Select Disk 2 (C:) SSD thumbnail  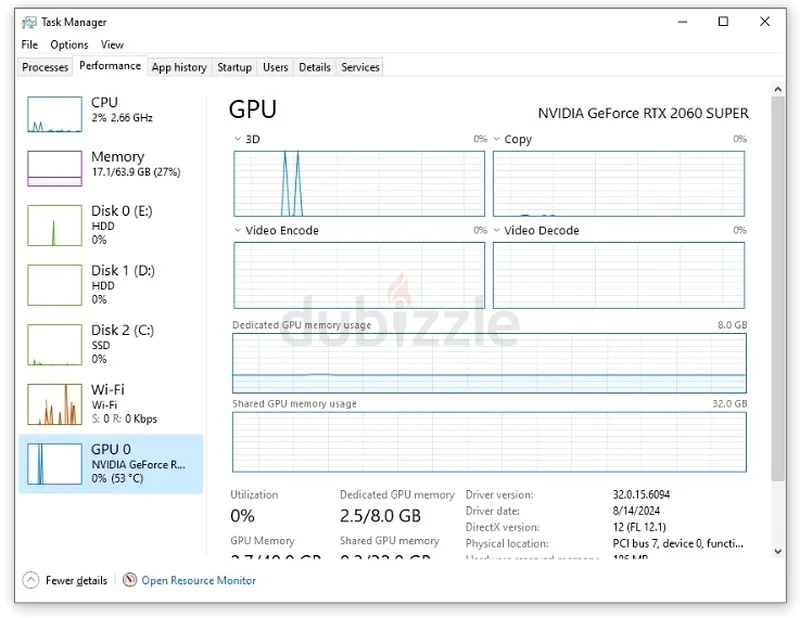[54, 343]
